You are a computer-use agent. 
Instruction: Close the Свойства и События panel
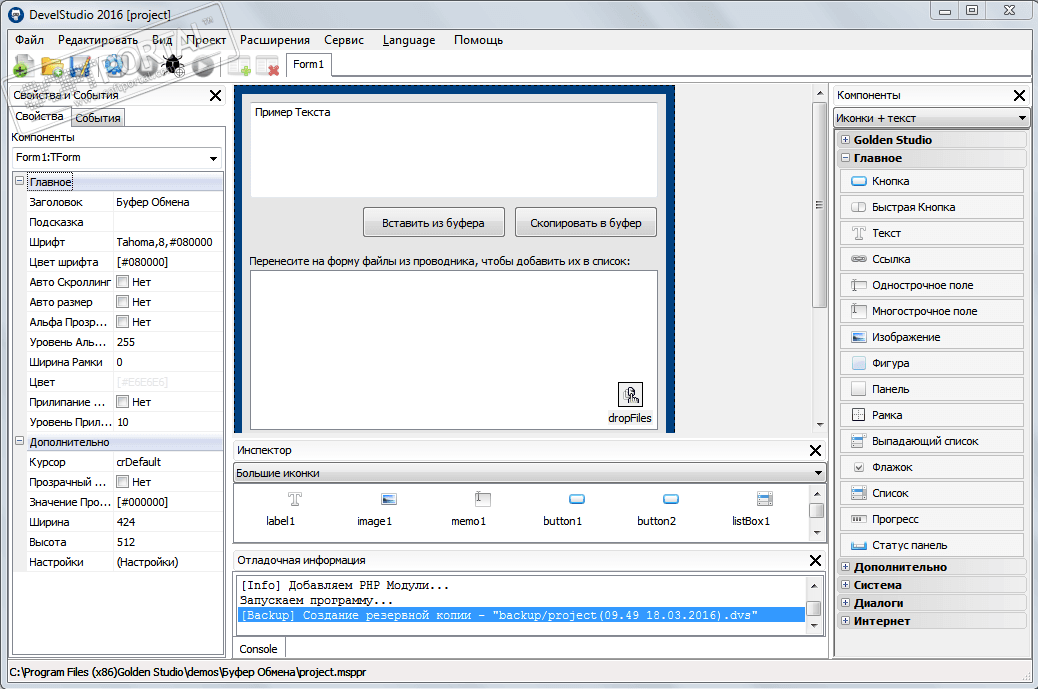click(x=215, y=95)
